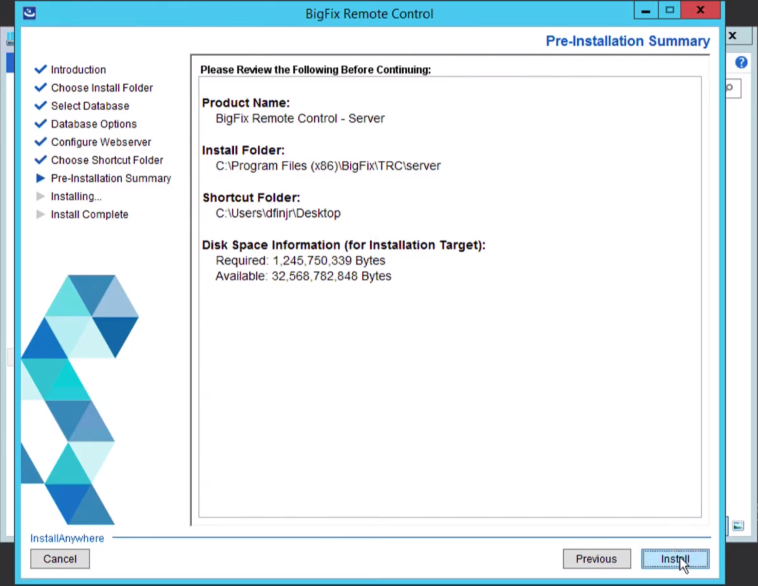The width and height of the screenshot is (758, 586).
Task: Cancel the BigFix installation
Action: tap(60, 559)
